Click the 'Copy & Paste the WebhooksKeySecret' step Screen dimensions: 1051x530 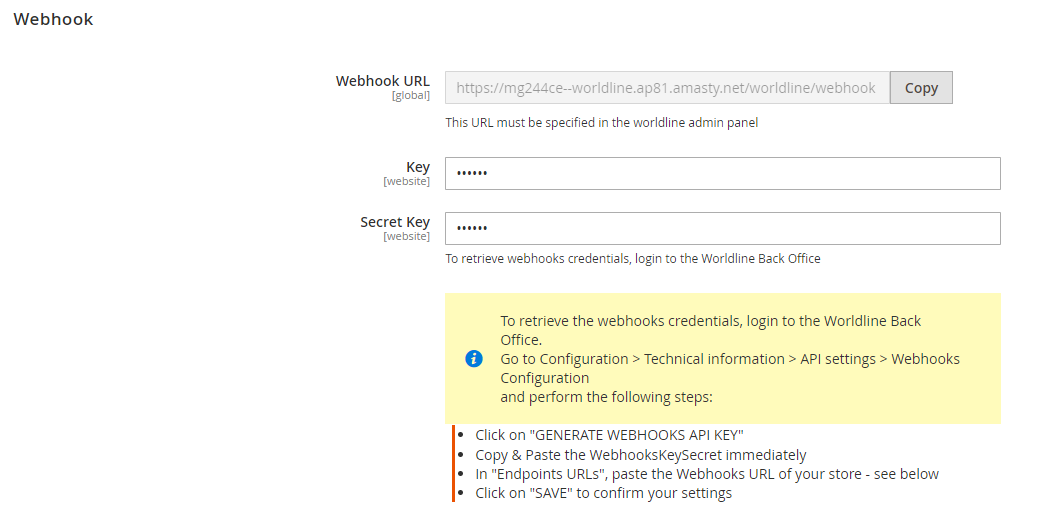(x=641, y=455)
